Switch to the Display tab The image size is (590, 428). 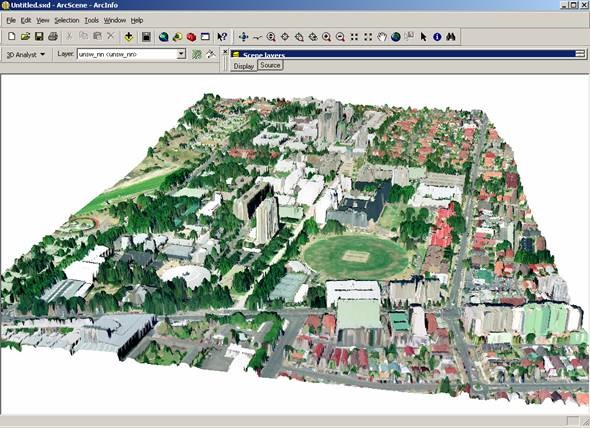[244, 66]
